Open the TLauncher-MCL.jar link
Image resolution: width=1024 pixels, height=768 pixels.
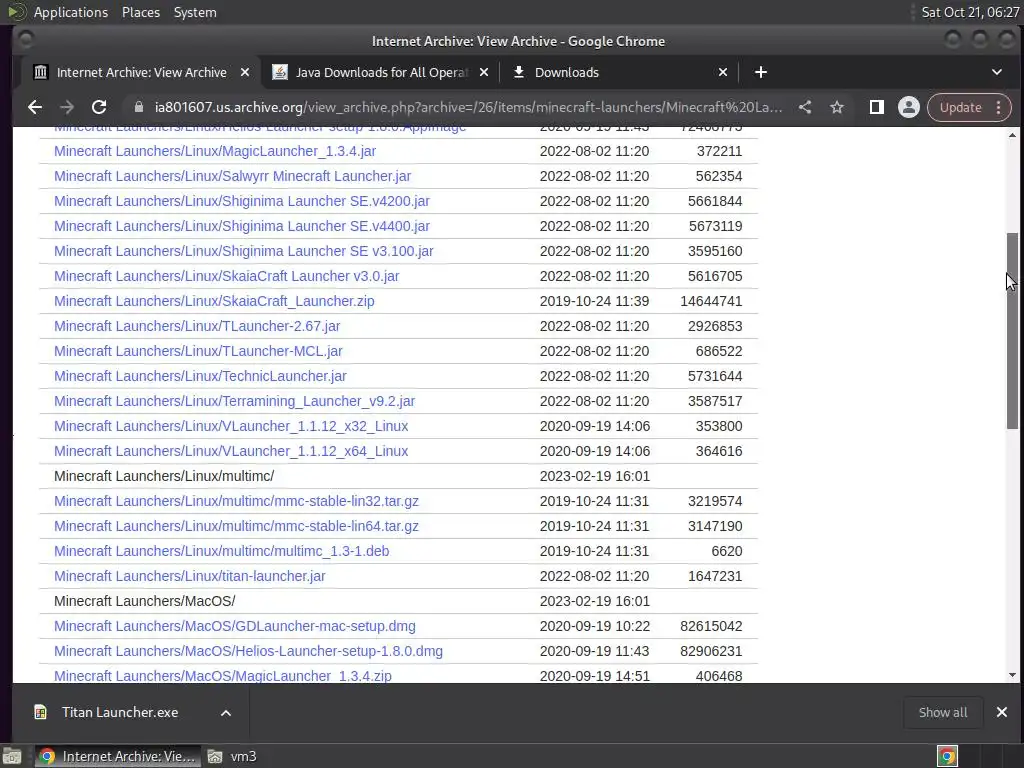[199, 351]
